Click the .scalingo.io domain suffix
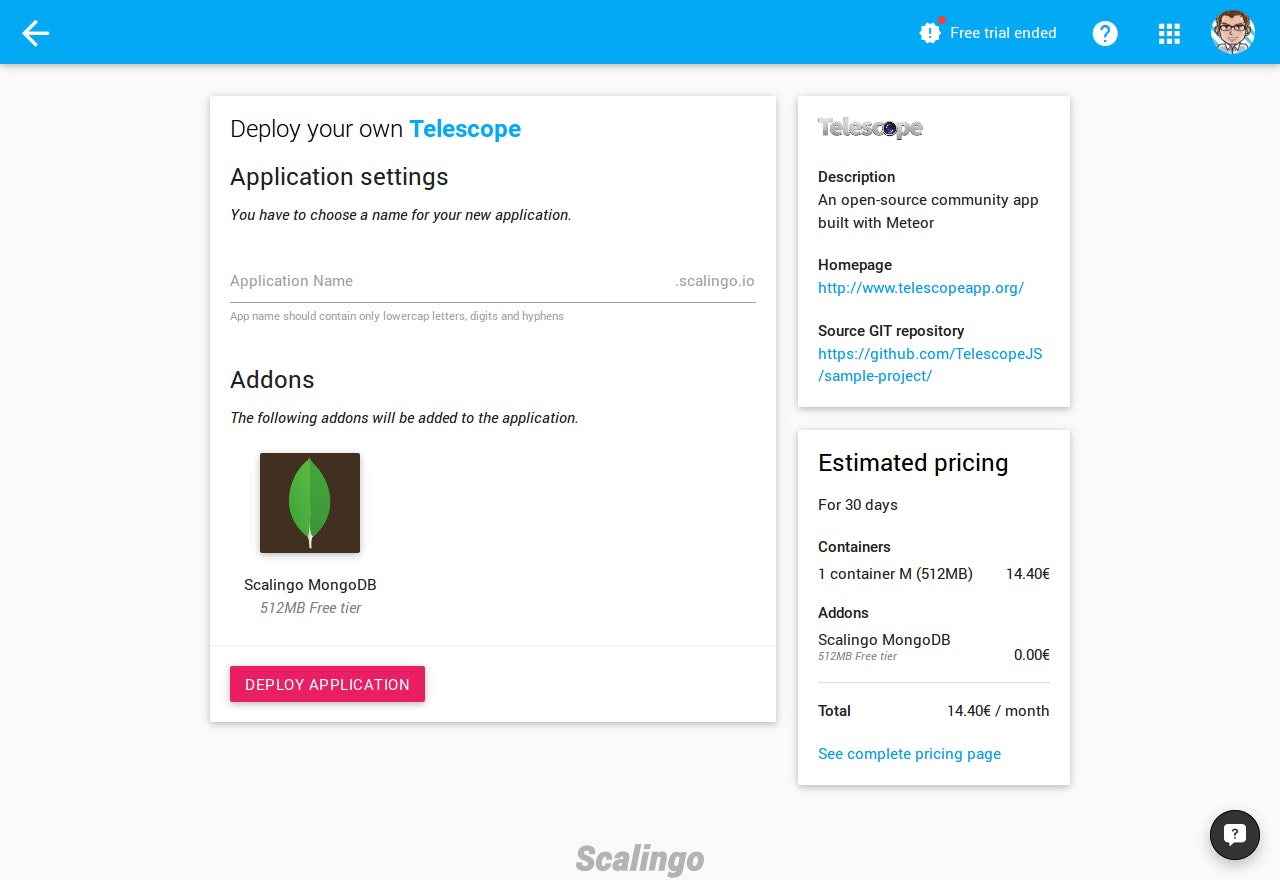 click(x=714, y=281)
